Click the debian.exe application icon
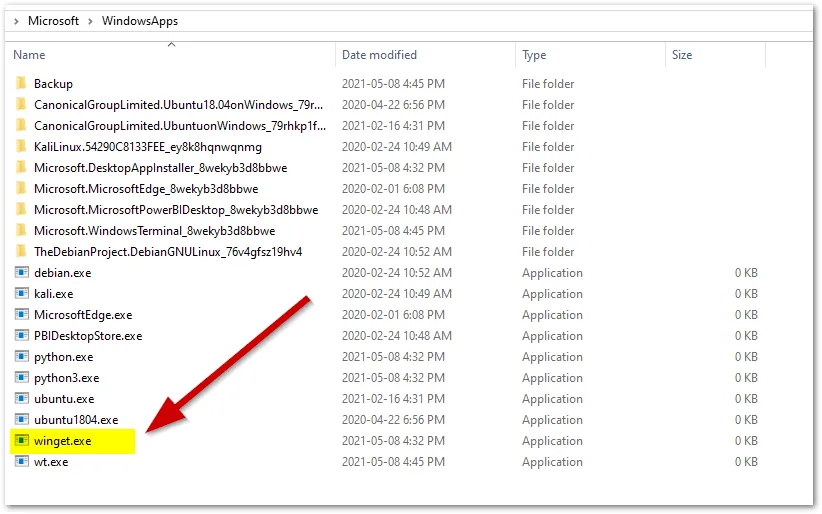822x514 pixels. pos(21,272)
